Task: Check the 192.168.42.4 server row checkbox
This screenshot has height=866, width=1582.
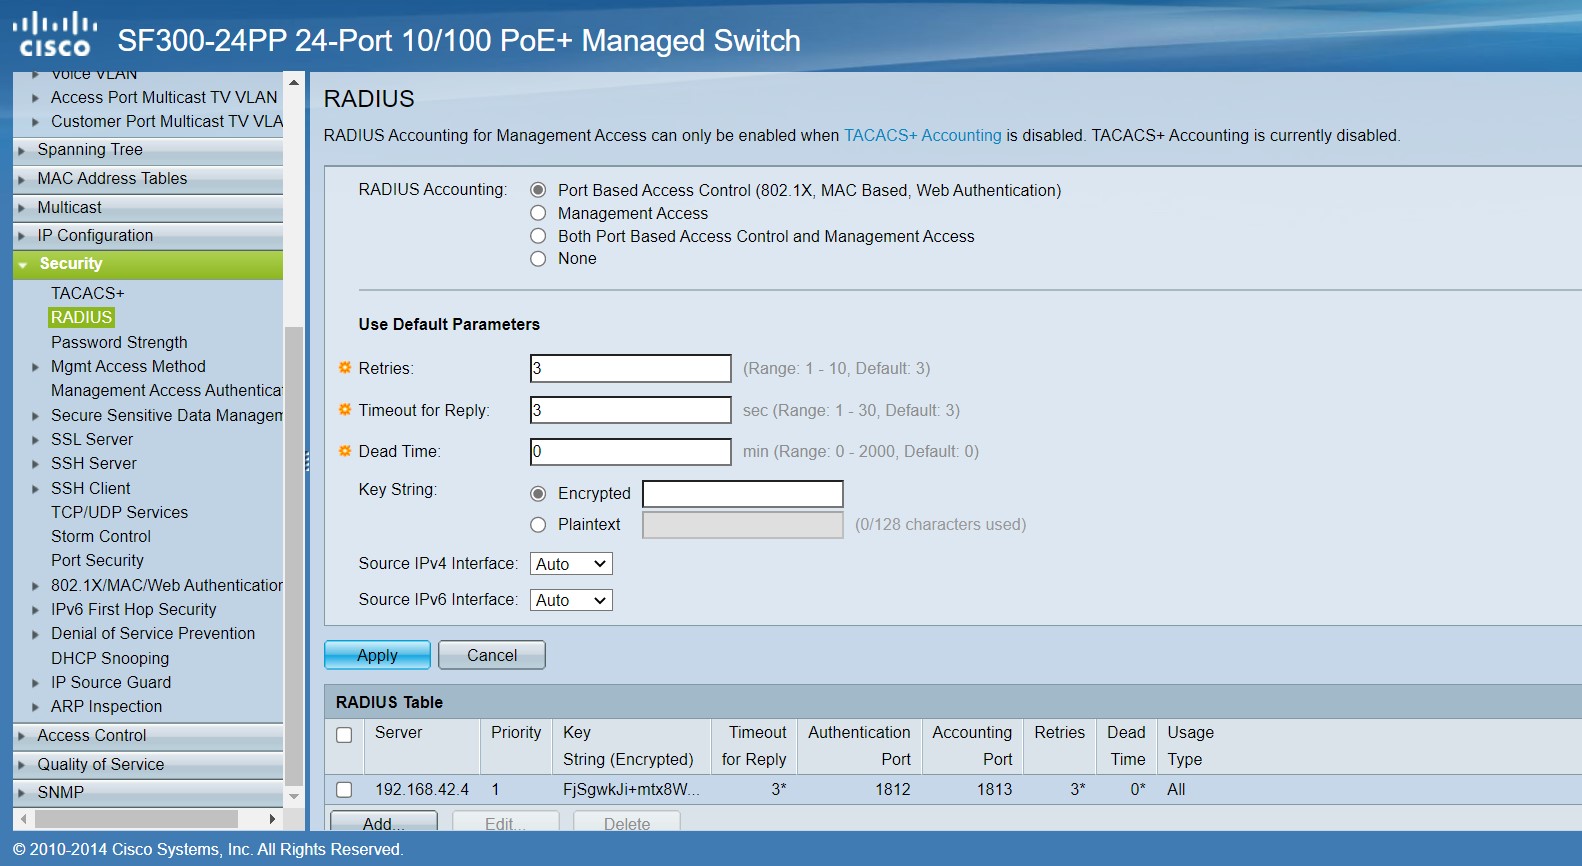Action: pos(344,790)
